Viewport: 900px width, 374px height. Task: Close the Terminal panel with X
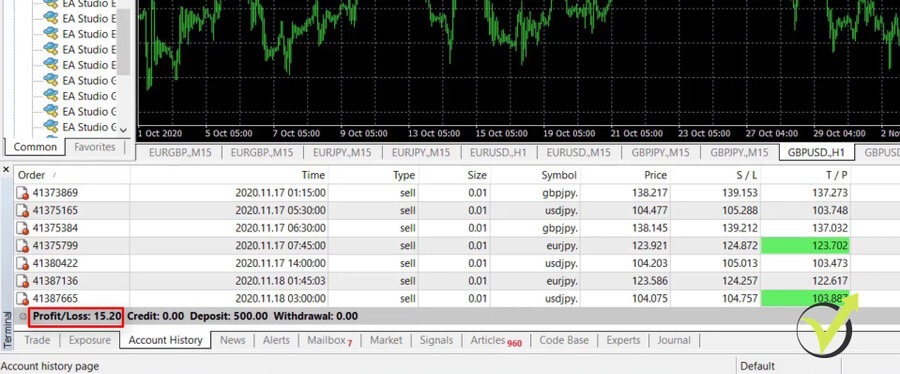pos(6,170)
